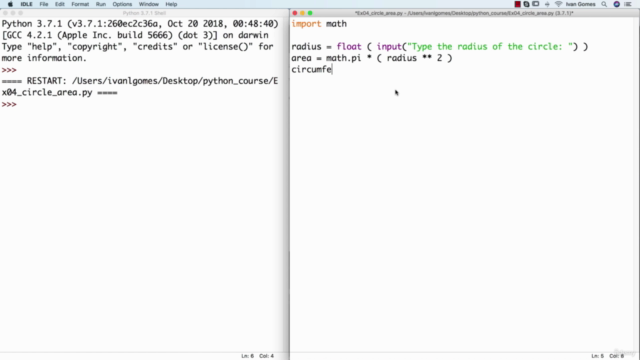
Task: Click '"copyright"' in the shell banner
Action: click(95, 47)
